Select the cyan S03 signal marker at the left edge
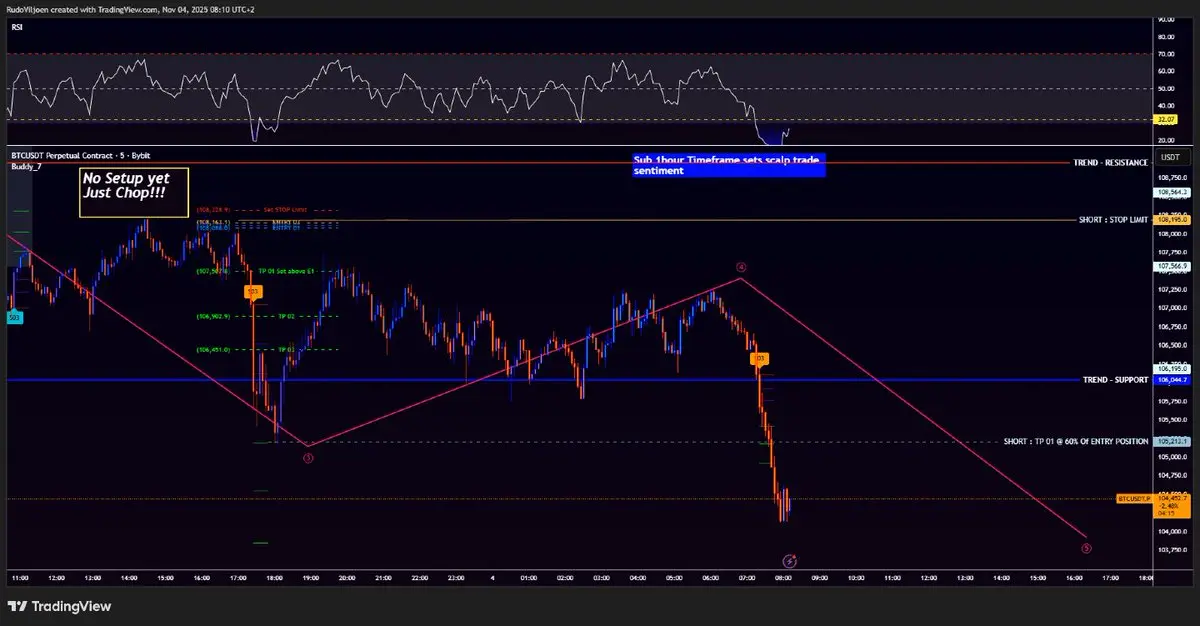 (x=14, y=317)
